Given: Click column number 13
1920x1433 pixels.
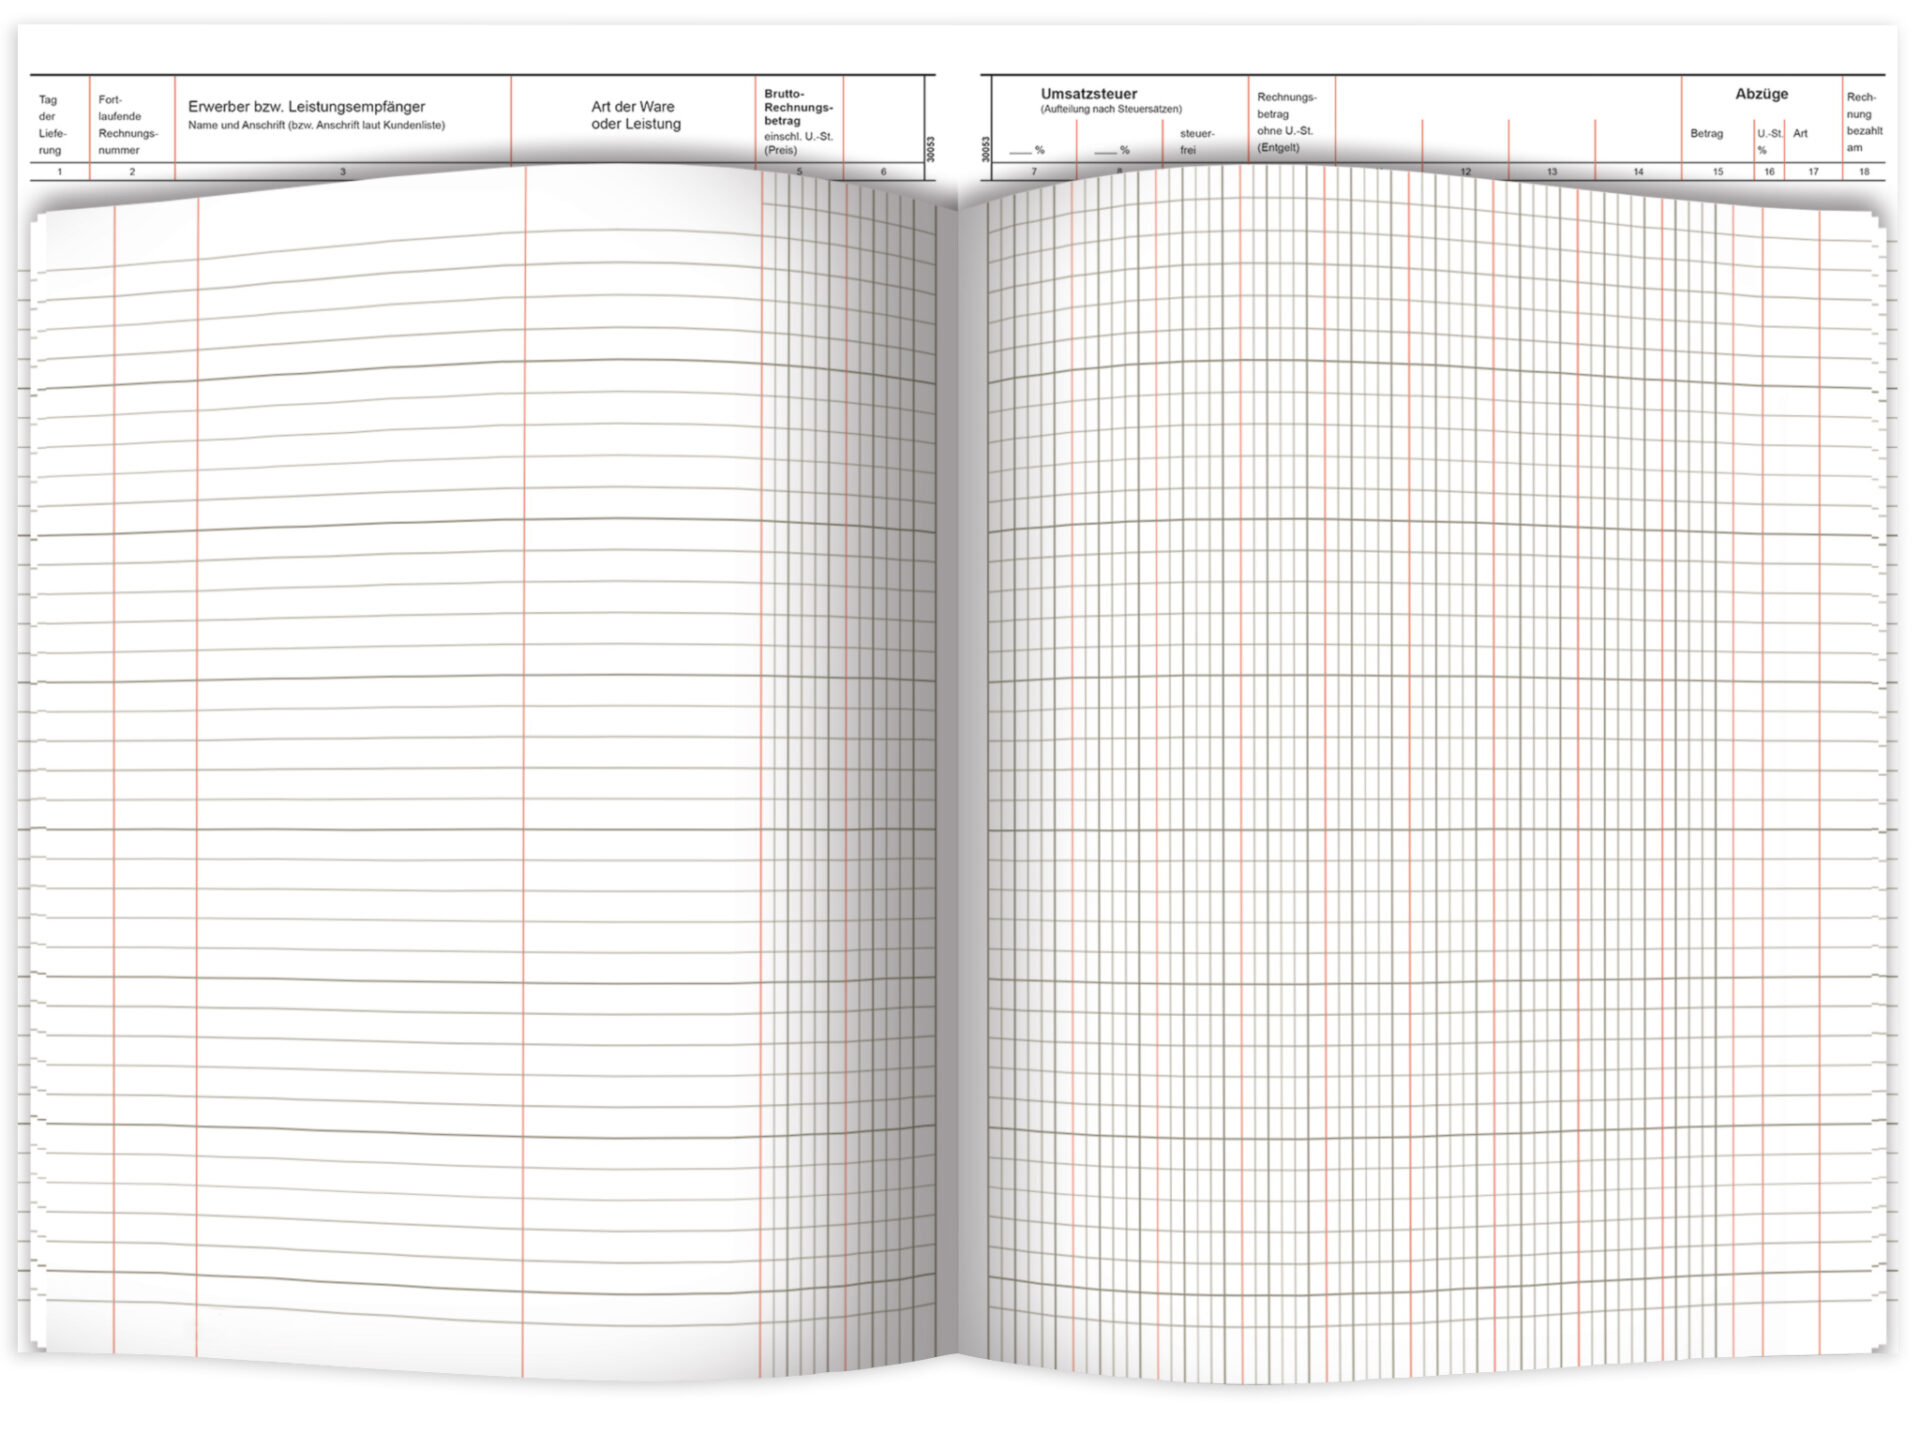Looking at the screenshot, I should tap(1552, 172).
